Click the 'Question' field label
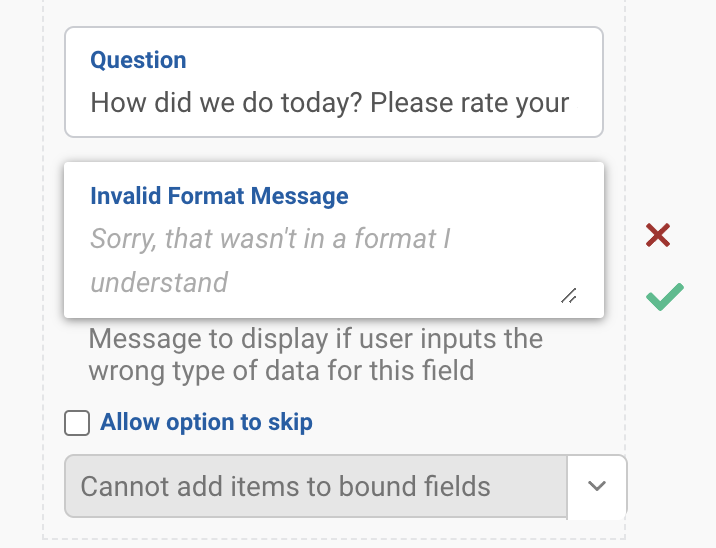 (x=138, y=60)
